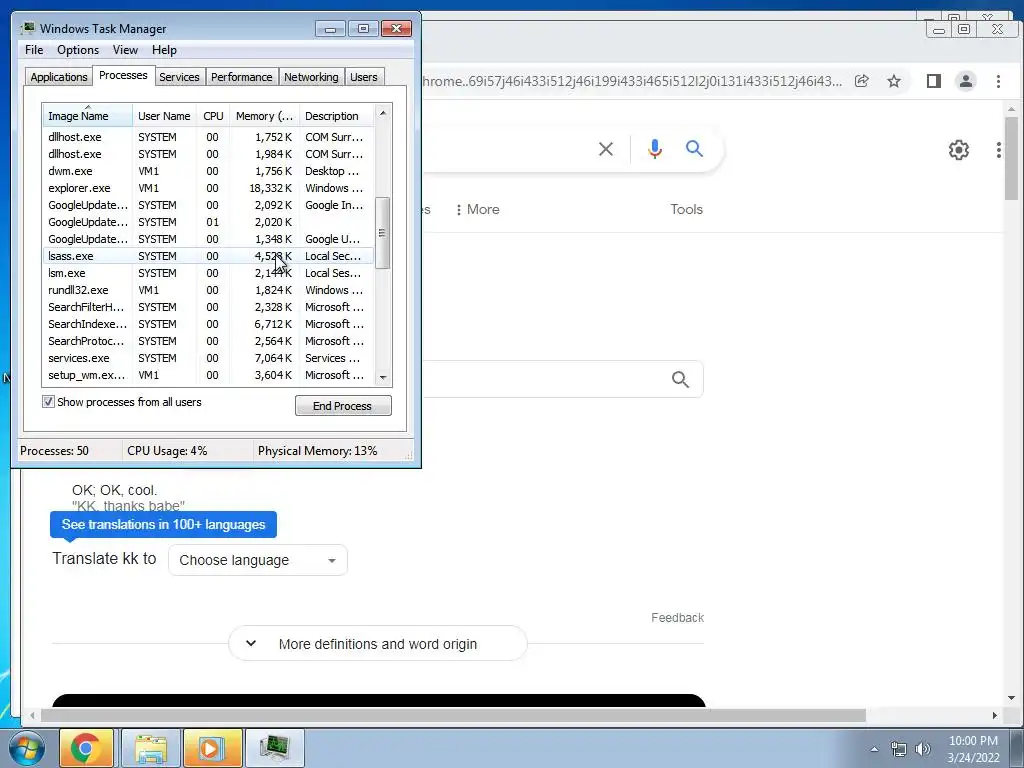Open the Choose language dropdown

point(257,560)
